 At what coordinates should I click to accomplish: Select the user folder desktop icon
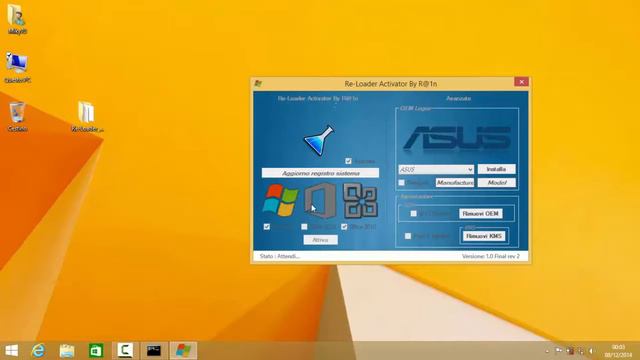click(x=17, y=19)
